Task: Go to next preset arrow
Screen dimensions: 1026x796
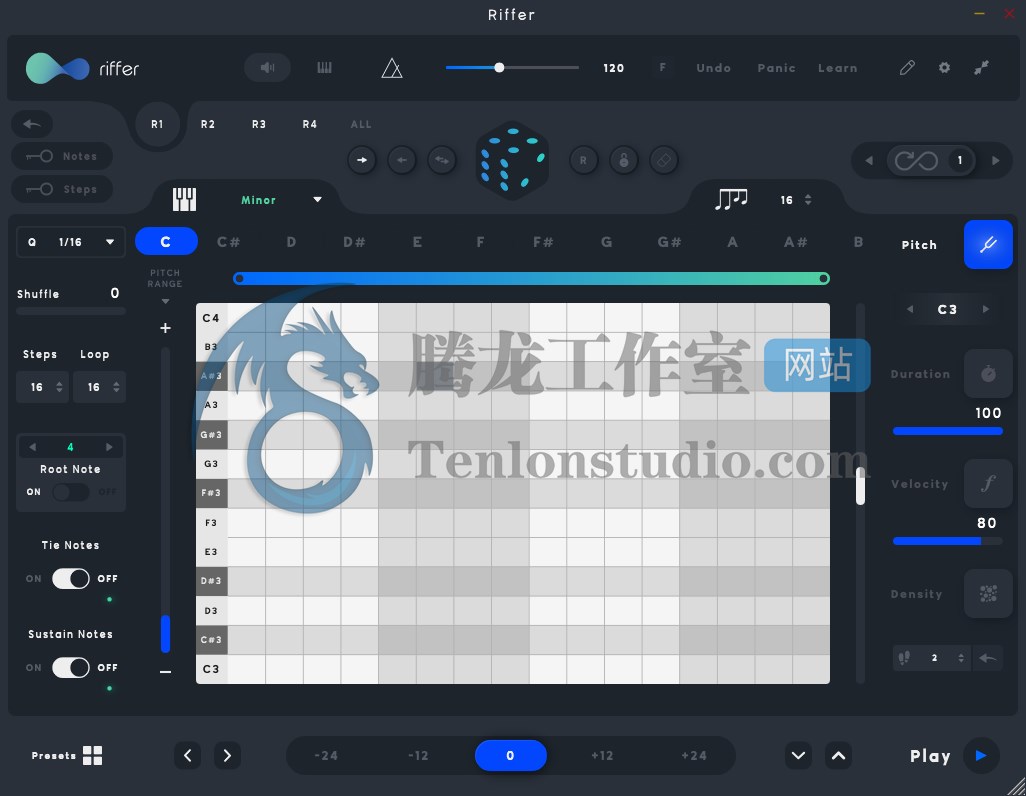Action: tap(227, 755)
